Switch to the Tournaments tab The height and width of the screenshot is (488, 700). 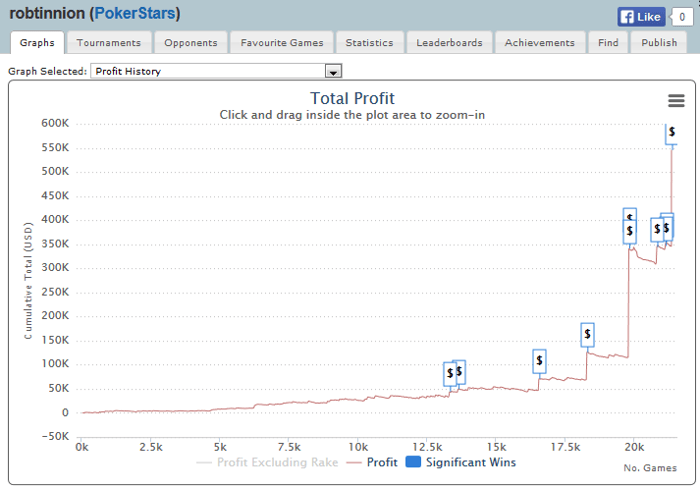point(108,43)
